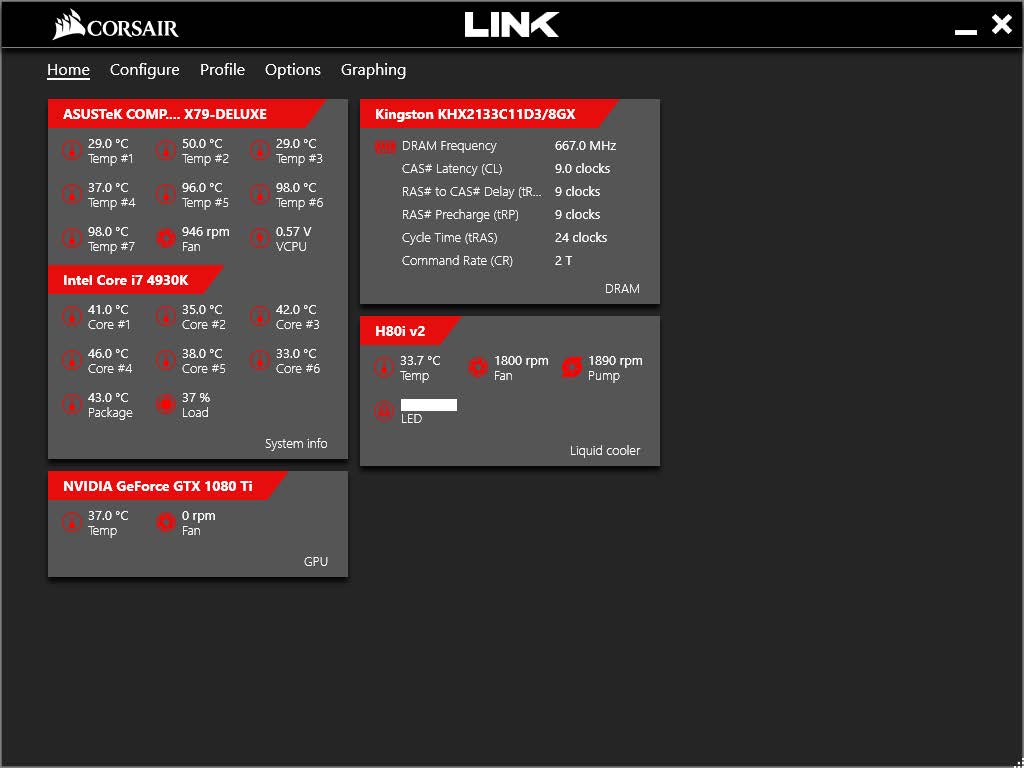Click the CPU Package temperature icon

click(x=72, y=404)
